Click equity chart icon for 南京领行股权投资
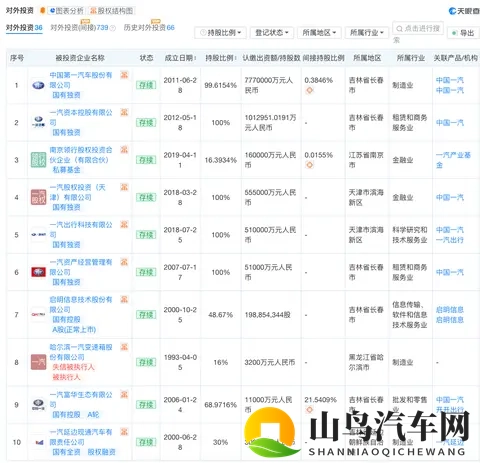Screen dimensions: 480x463 [124, 149]
